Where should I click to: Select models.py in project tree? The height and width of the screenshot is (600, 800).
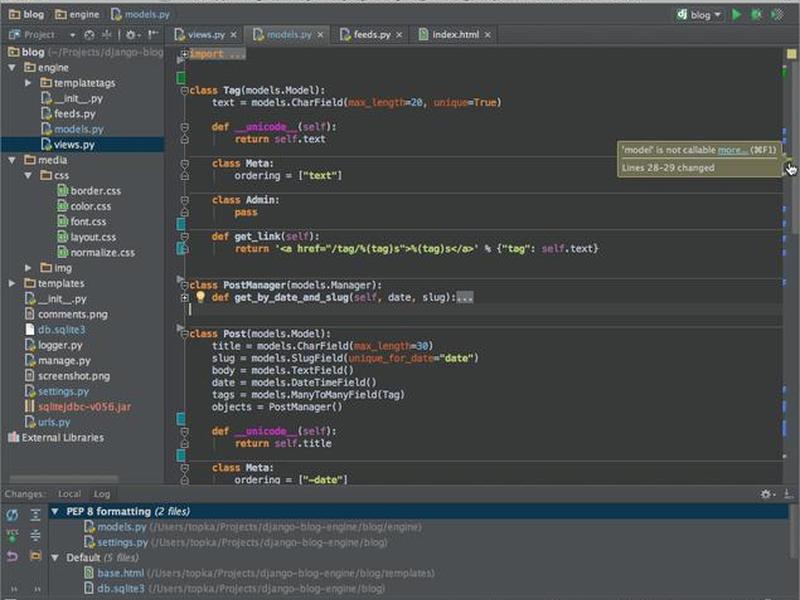pos(72,129)
